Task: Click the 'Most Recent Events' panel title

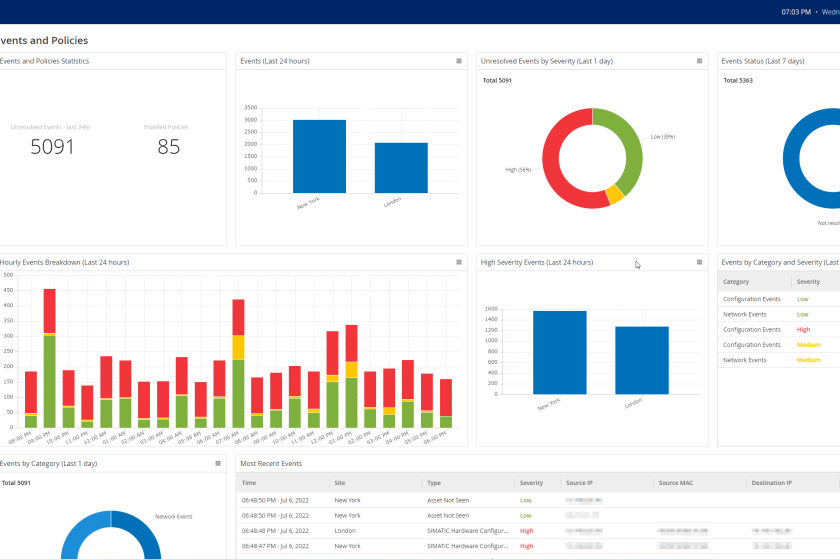Action: [x=271, y=464]
